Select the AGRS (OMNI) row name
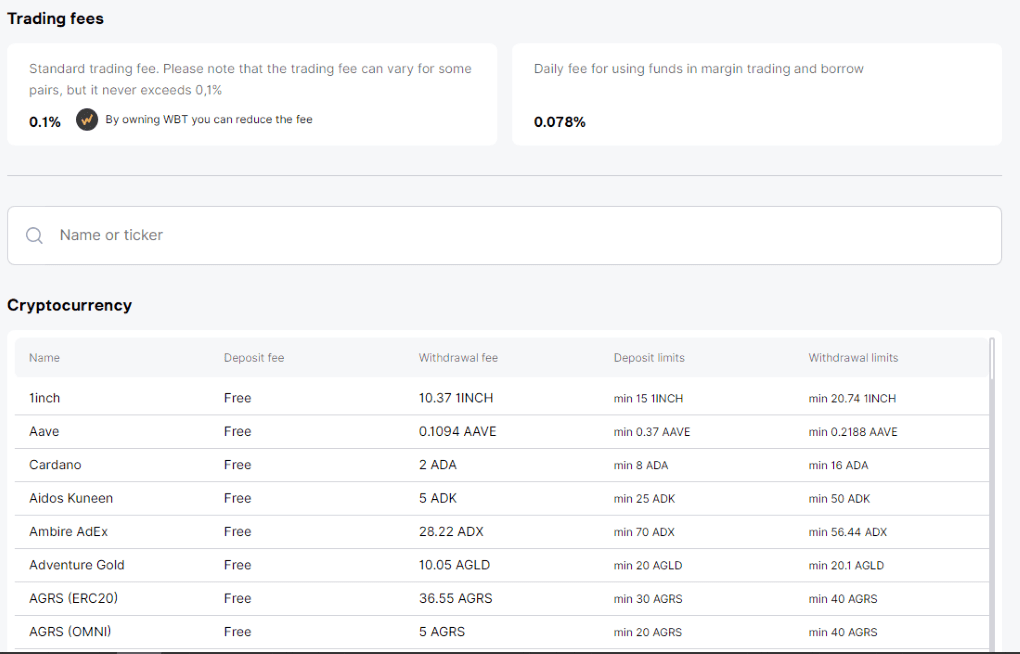 click(x=70, y=632)
